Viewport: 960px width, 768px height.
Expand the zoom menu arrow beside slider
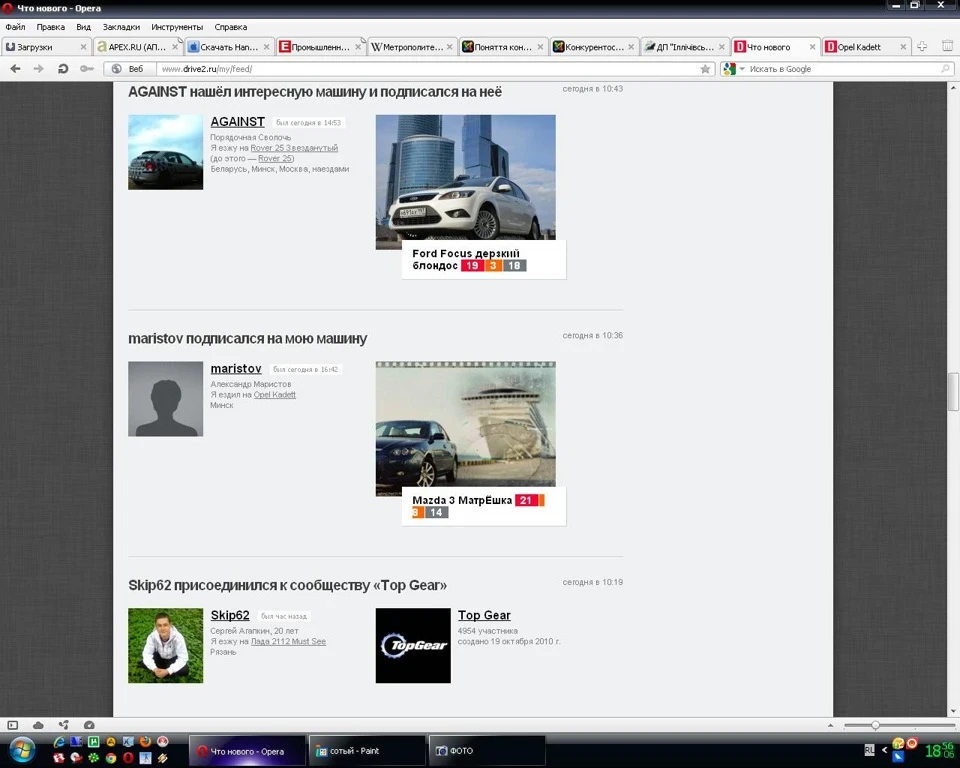(830, 726)
